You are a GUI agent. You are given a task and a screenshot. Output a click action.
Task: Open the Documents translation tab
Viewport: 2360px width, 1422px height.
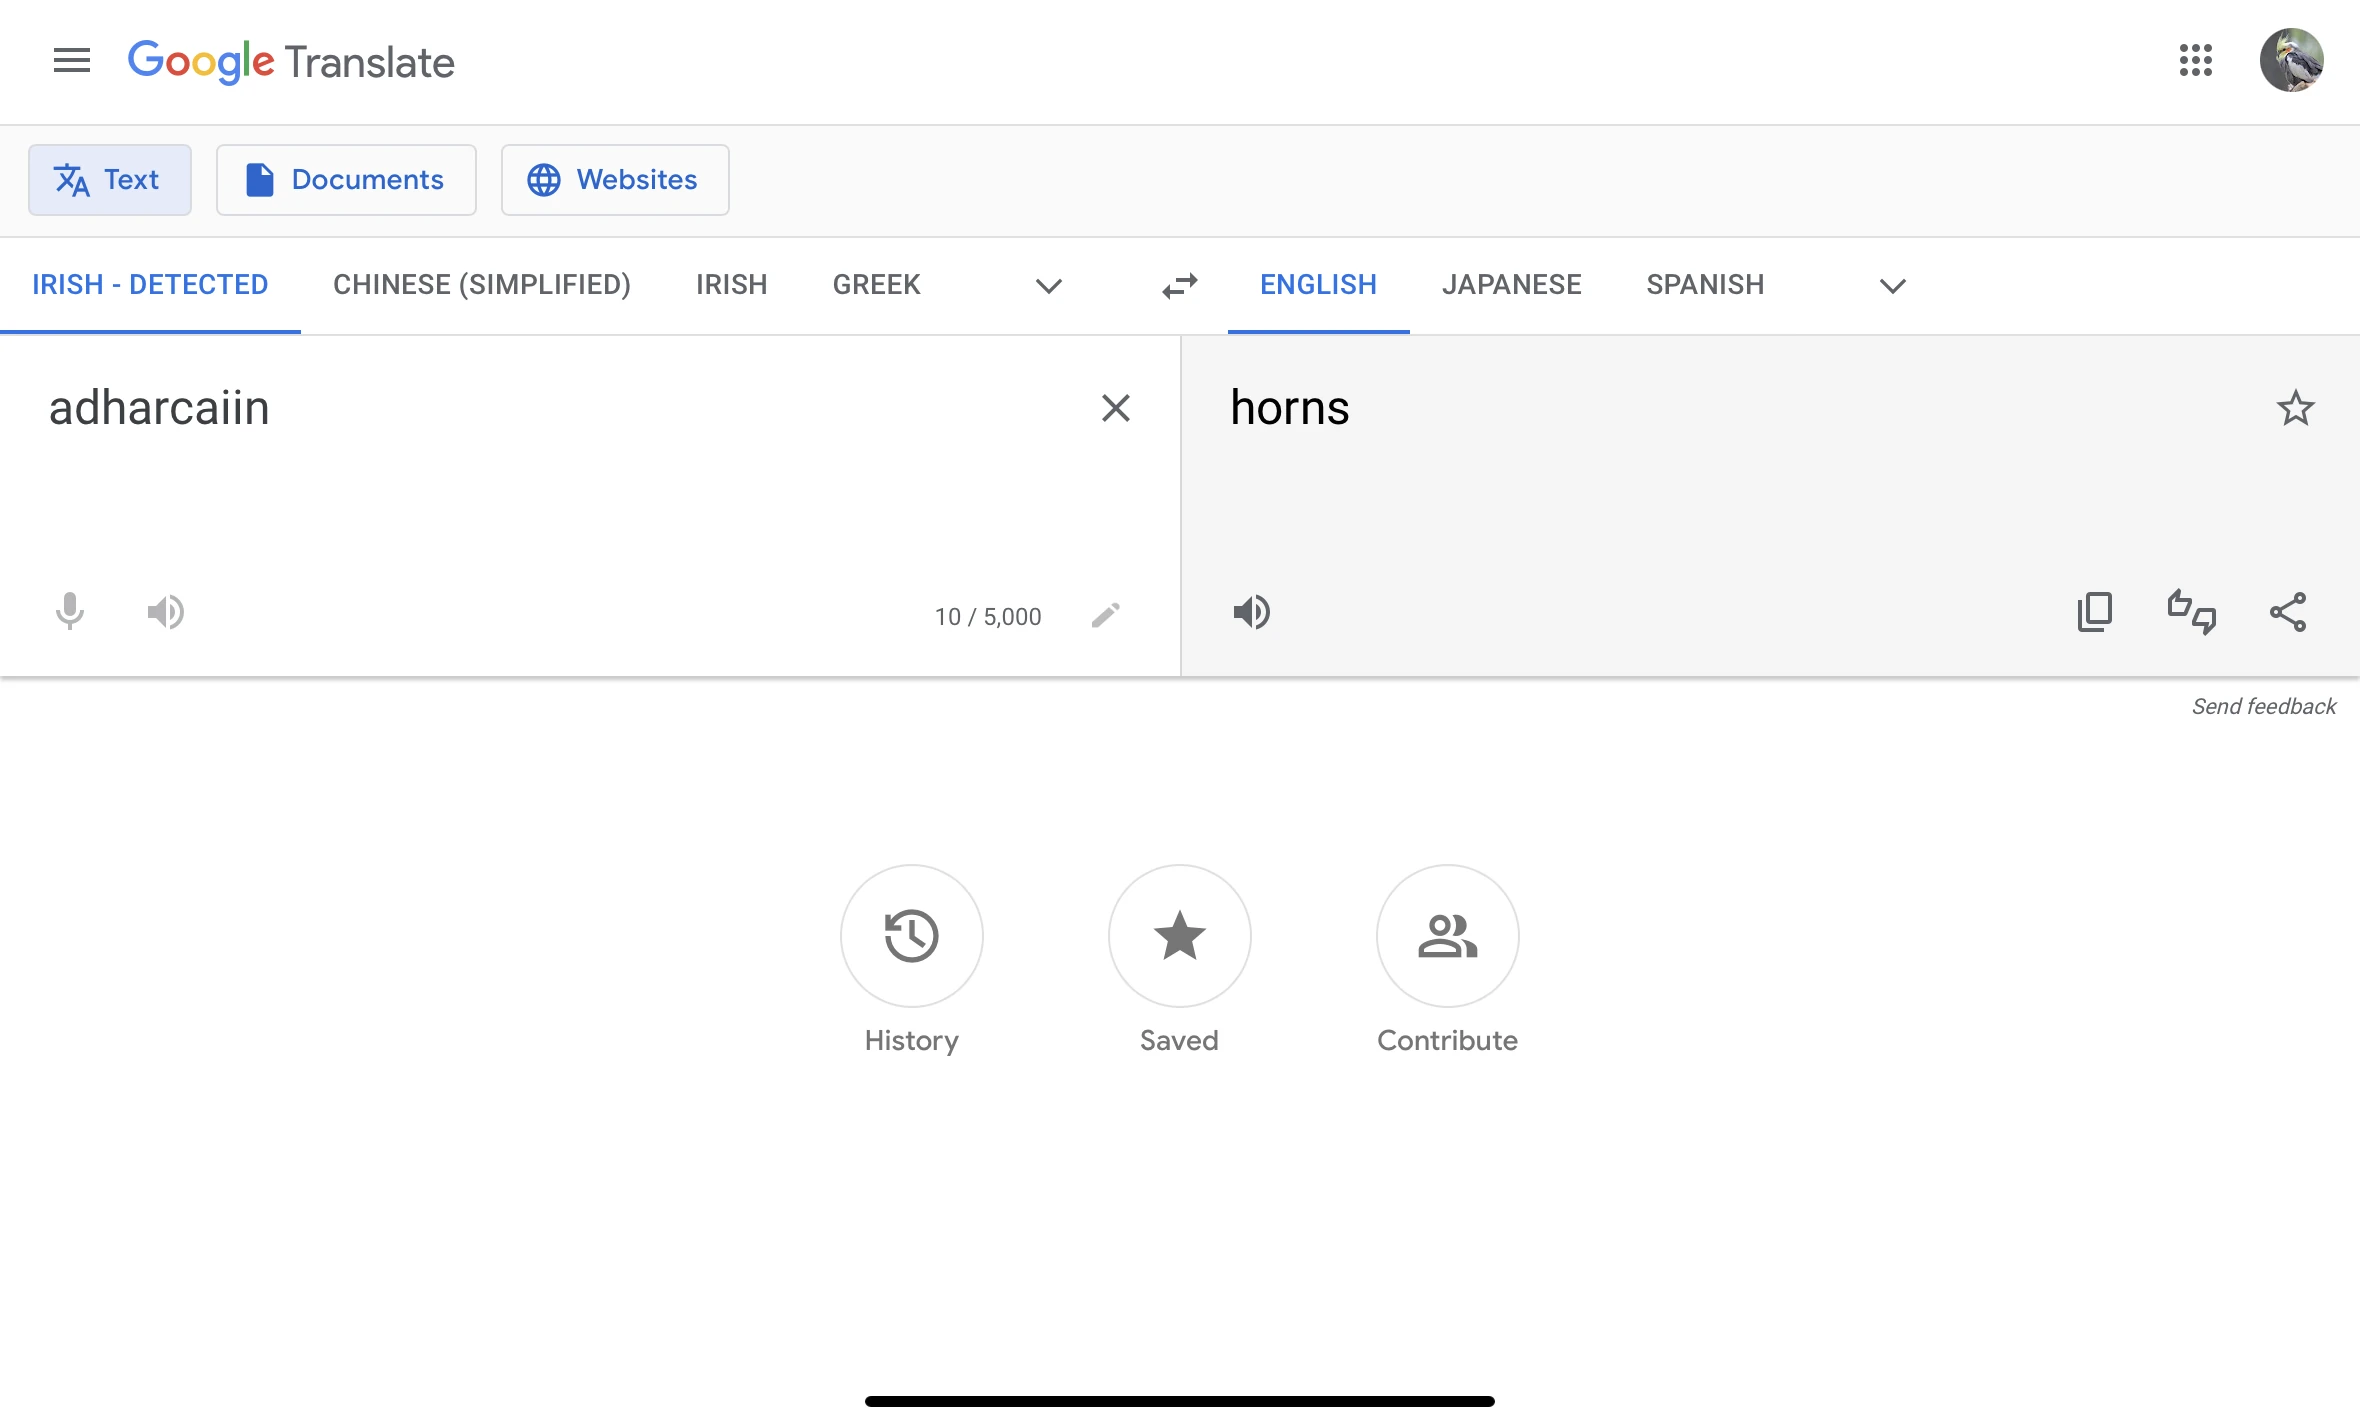(346, 180)
